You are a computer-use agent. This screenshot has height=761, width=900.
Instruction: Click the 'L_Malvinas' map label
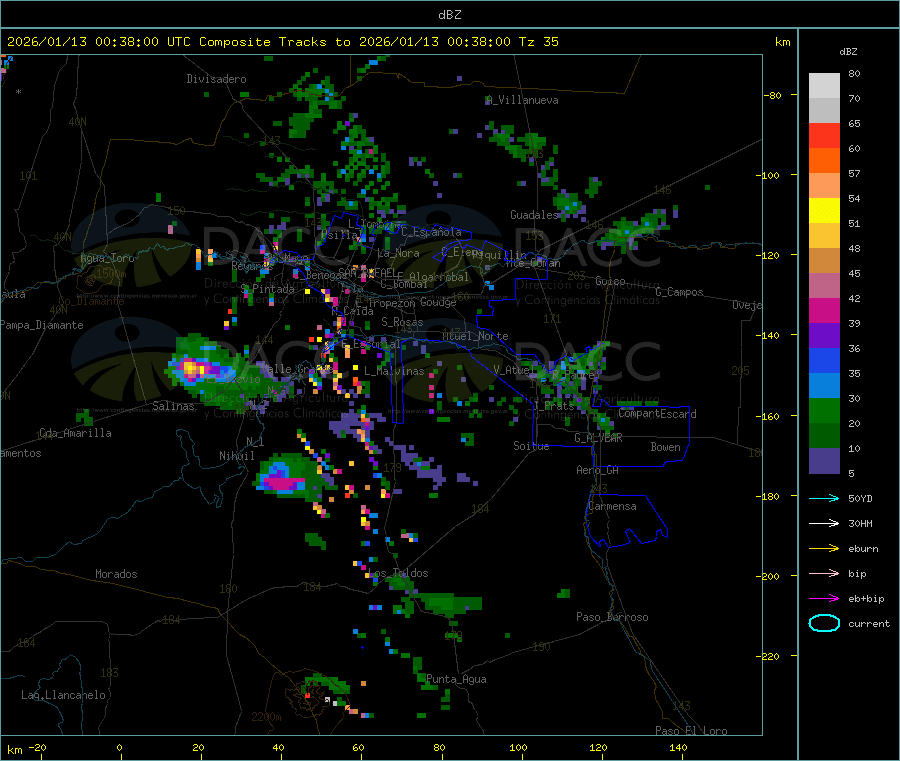pos(394,371)
